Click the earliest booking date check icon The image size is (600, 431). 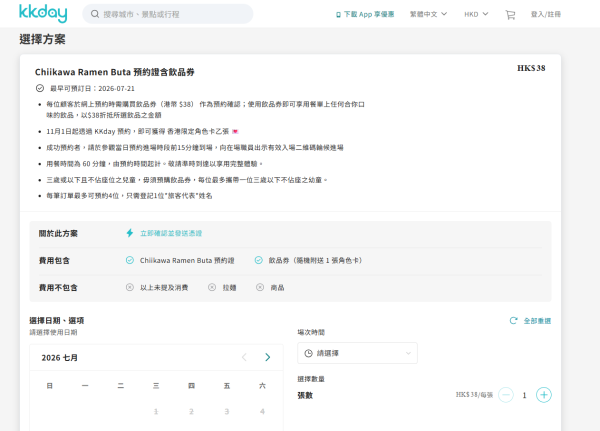[40, 88]
